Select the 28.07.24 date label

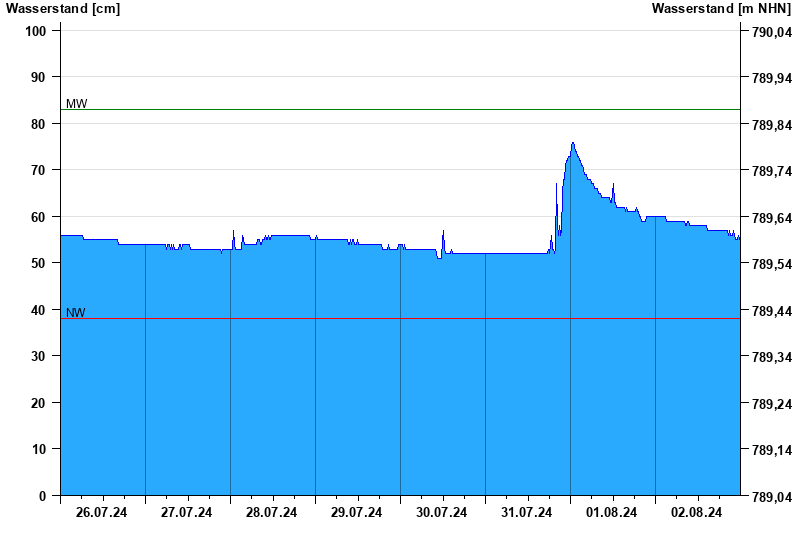coord(271,512)
